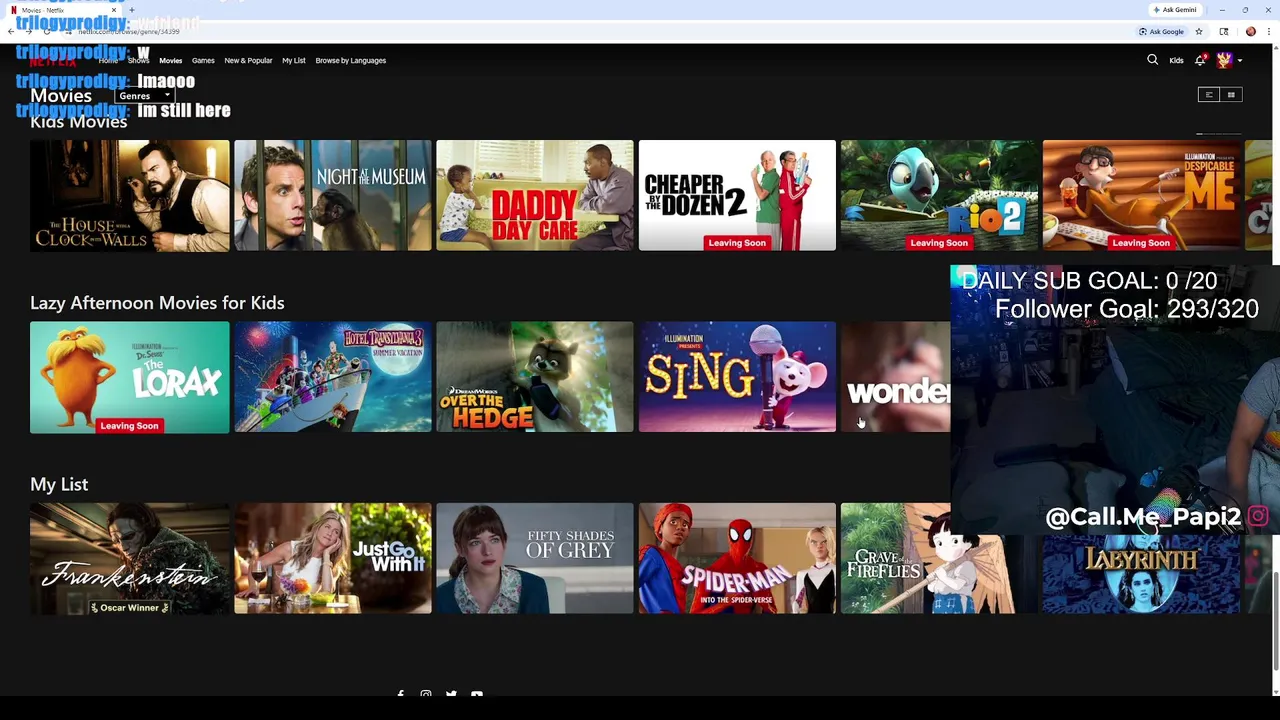Viewport: 1280px width, 720px height.
Task: Open My List in the navigation bar
Action: point(293,61)
